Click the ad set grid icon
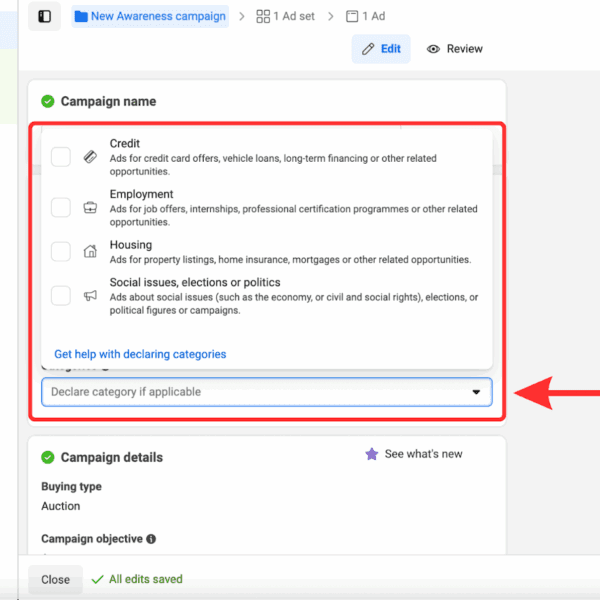This screenshot has width=600, height=600. (x=263, y=17)
